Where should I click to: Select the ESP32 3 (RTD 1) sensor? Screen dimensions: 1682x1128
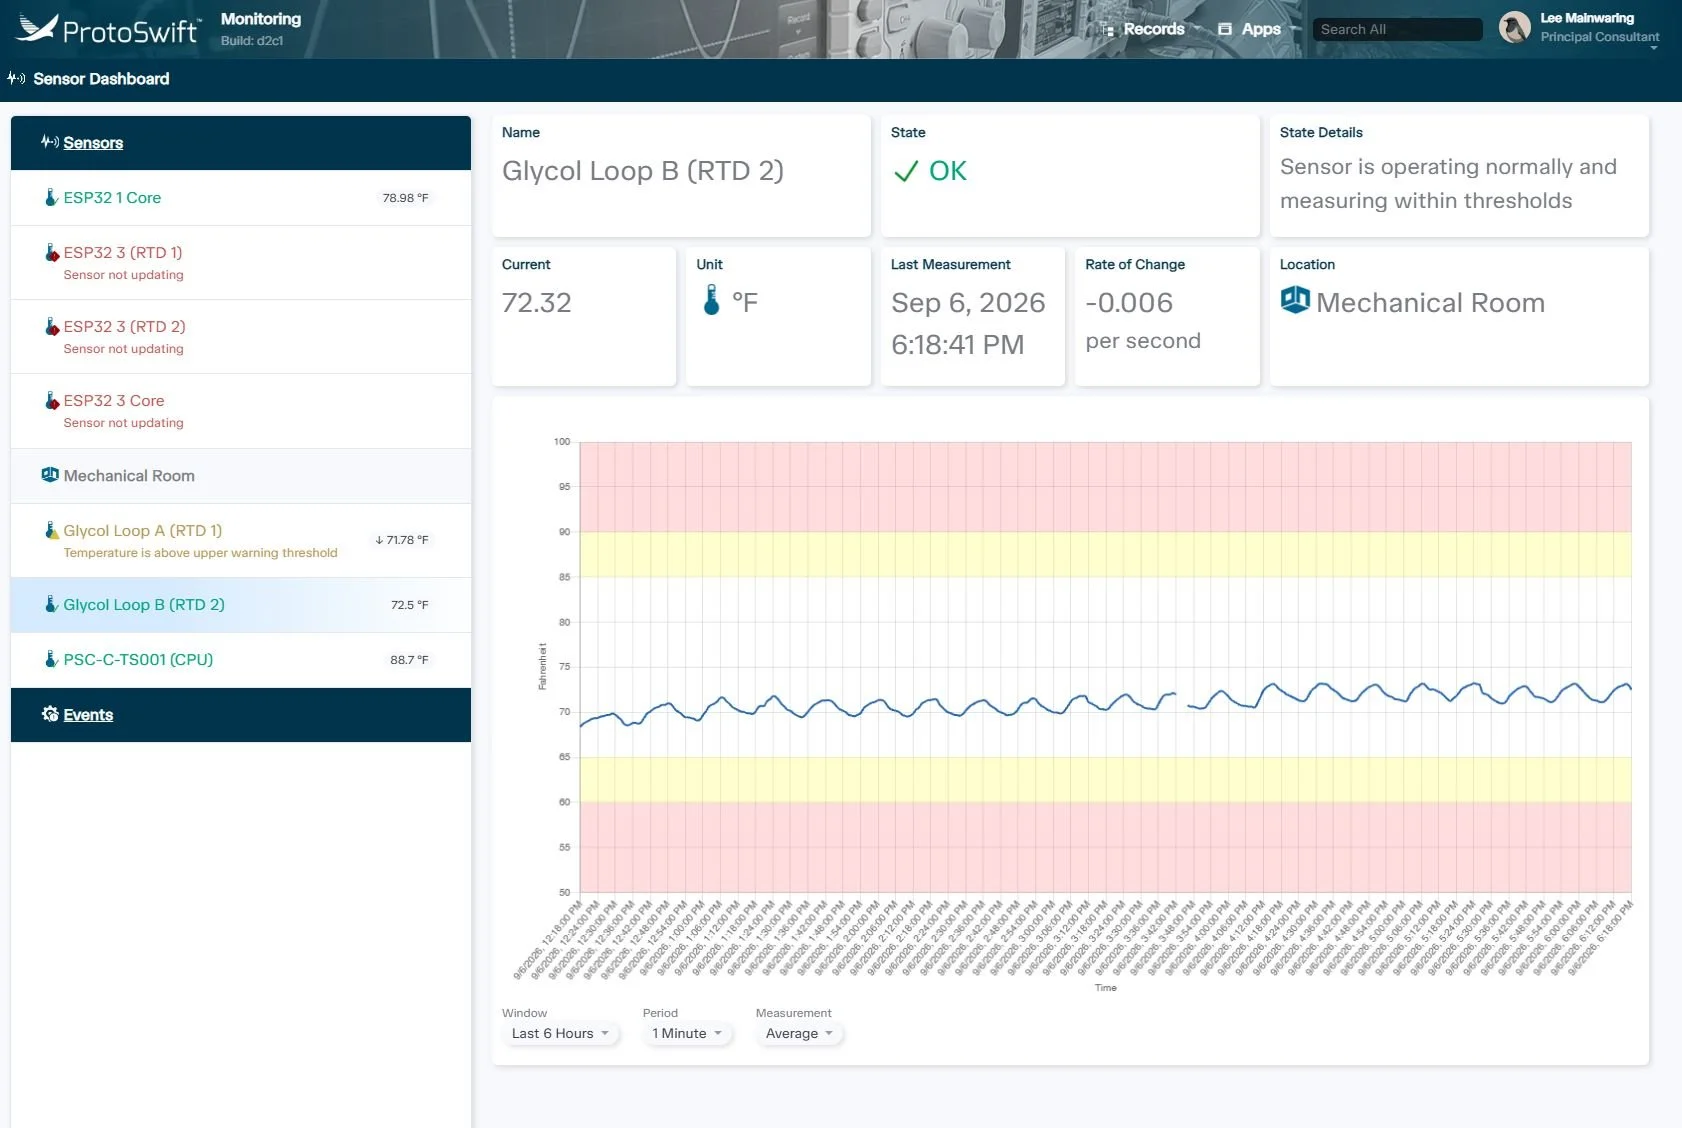click(x=241, y=263)
